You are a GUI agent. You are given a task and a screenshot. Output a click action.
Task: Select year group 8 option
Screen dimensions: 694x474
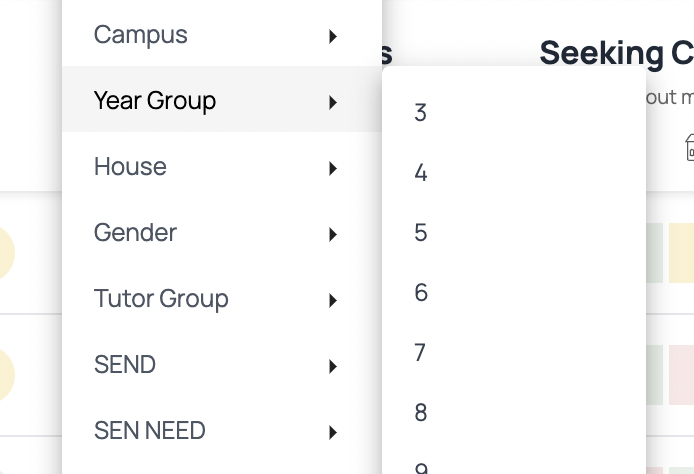click(514, 412)
